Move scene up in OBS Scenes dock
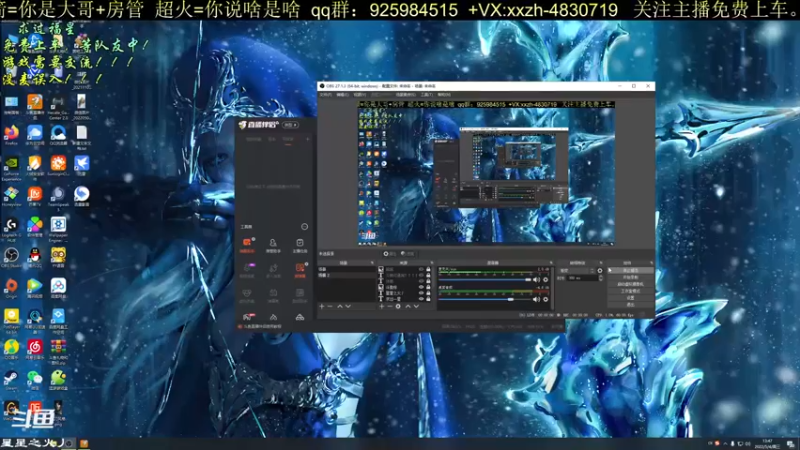The image size is (800, 450). (340, 306)
